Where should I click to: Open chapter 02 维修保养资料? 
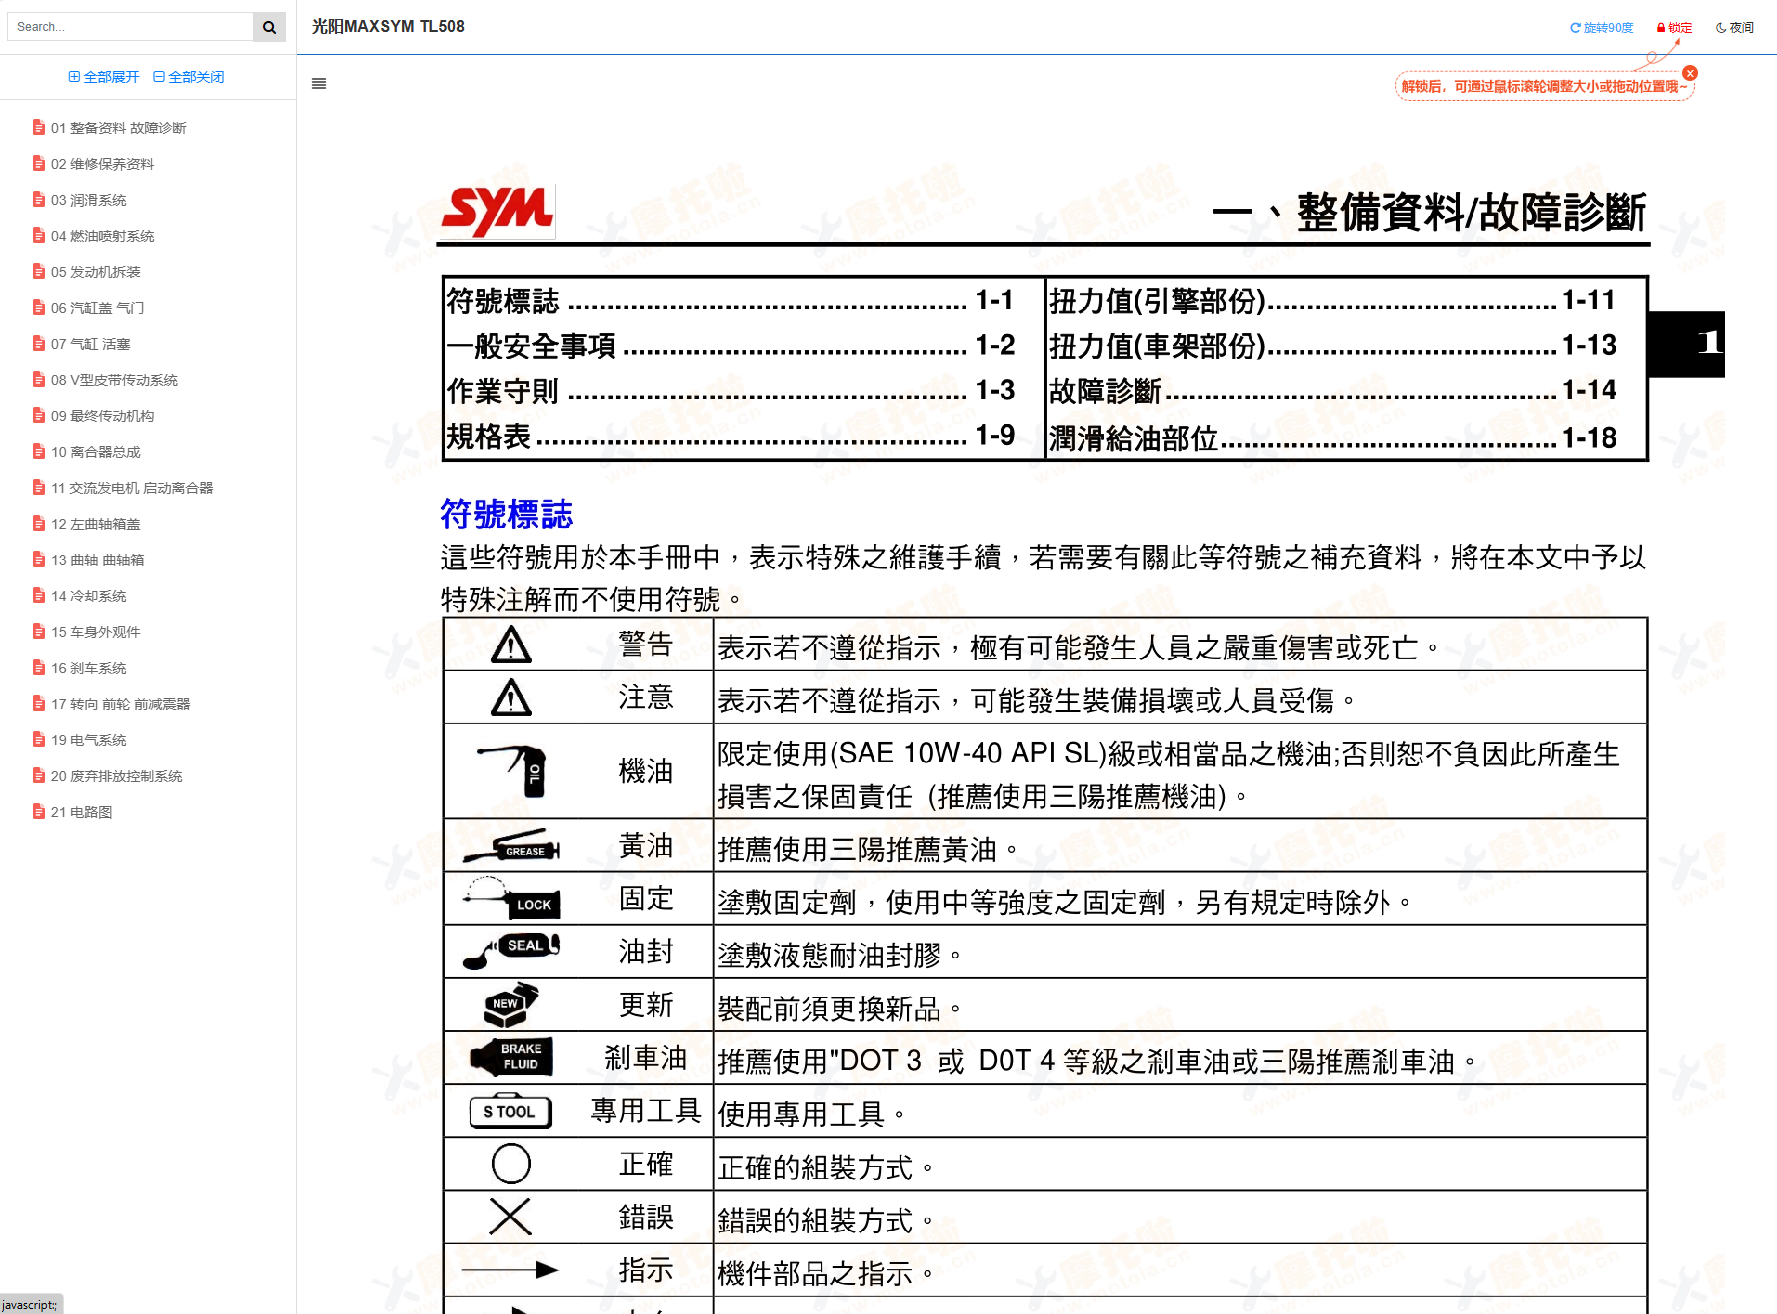coord(103,164)
